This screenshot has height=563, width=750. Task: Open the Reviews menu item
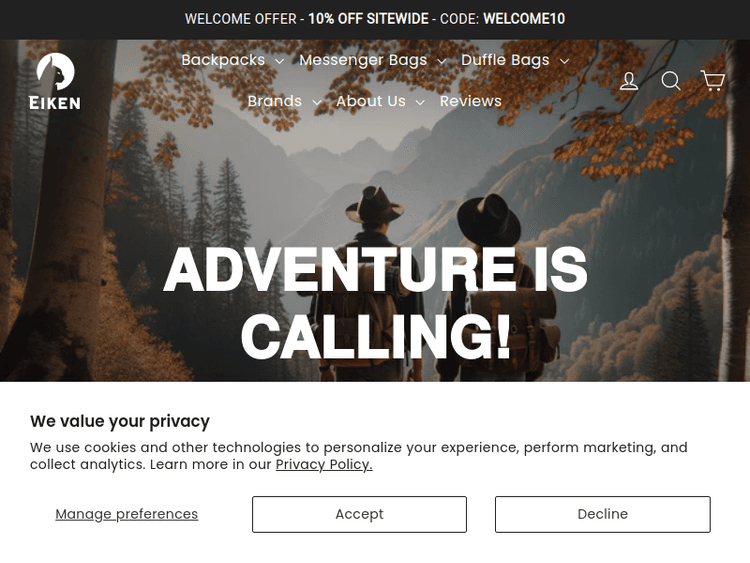point(471,101)
